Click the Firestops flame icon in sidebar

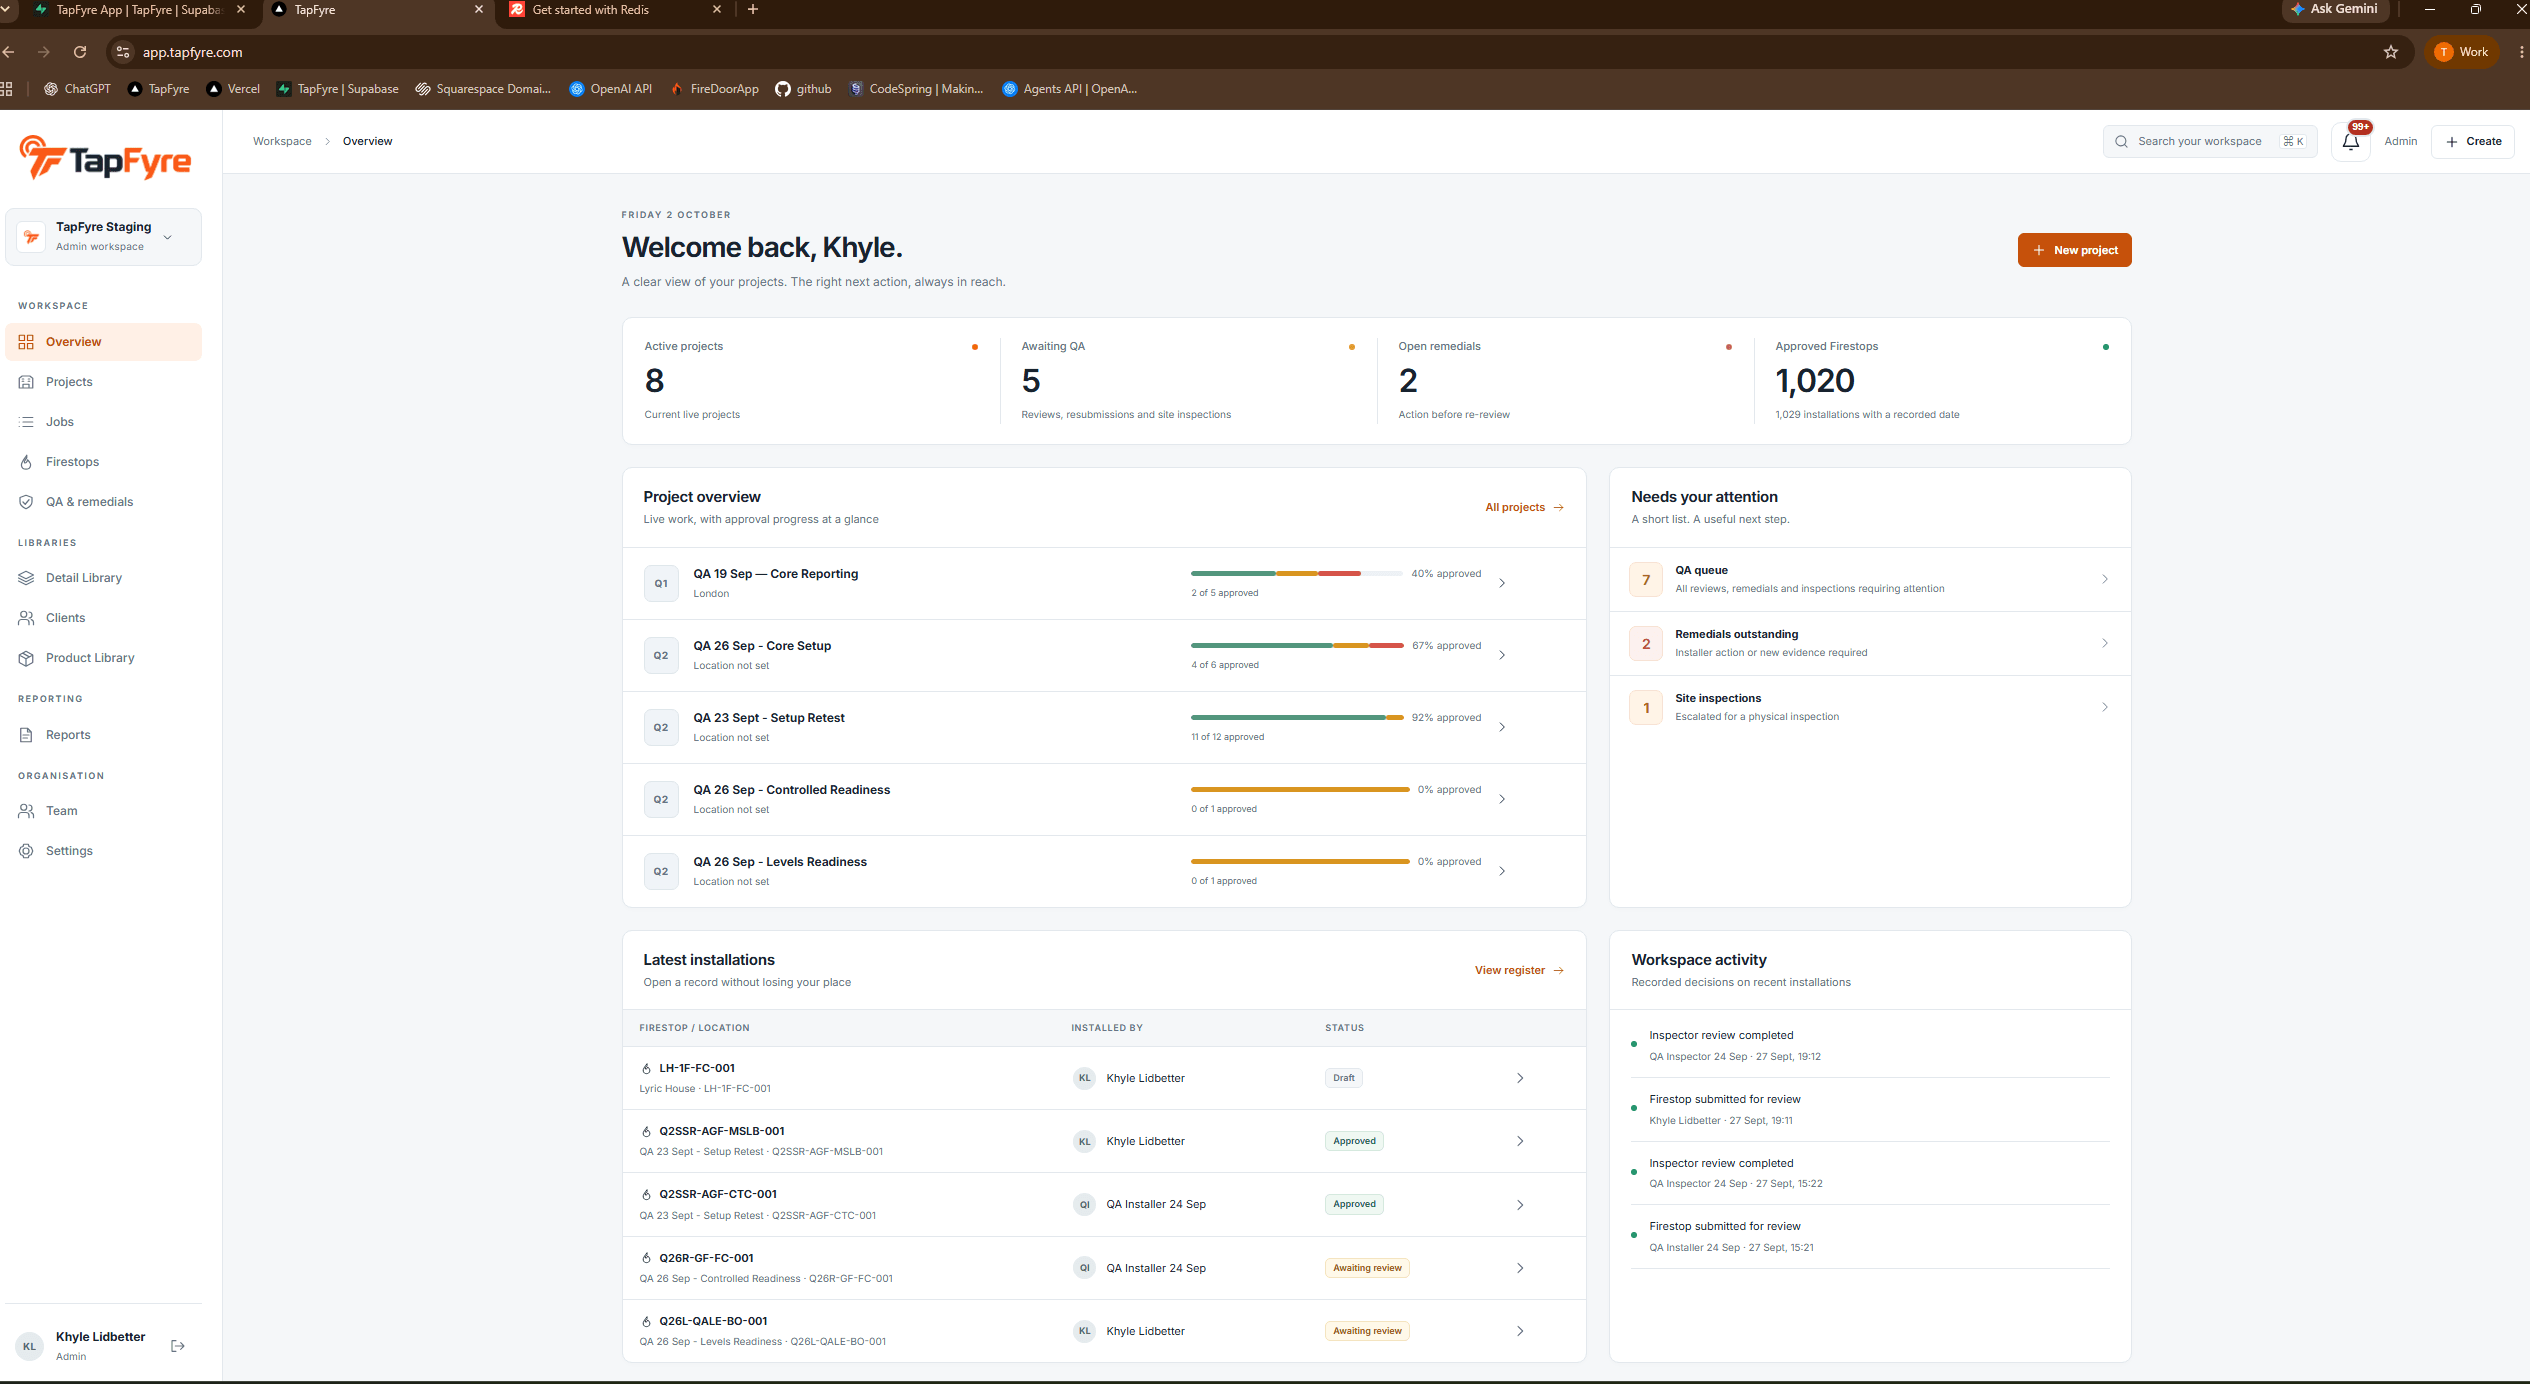26,462
